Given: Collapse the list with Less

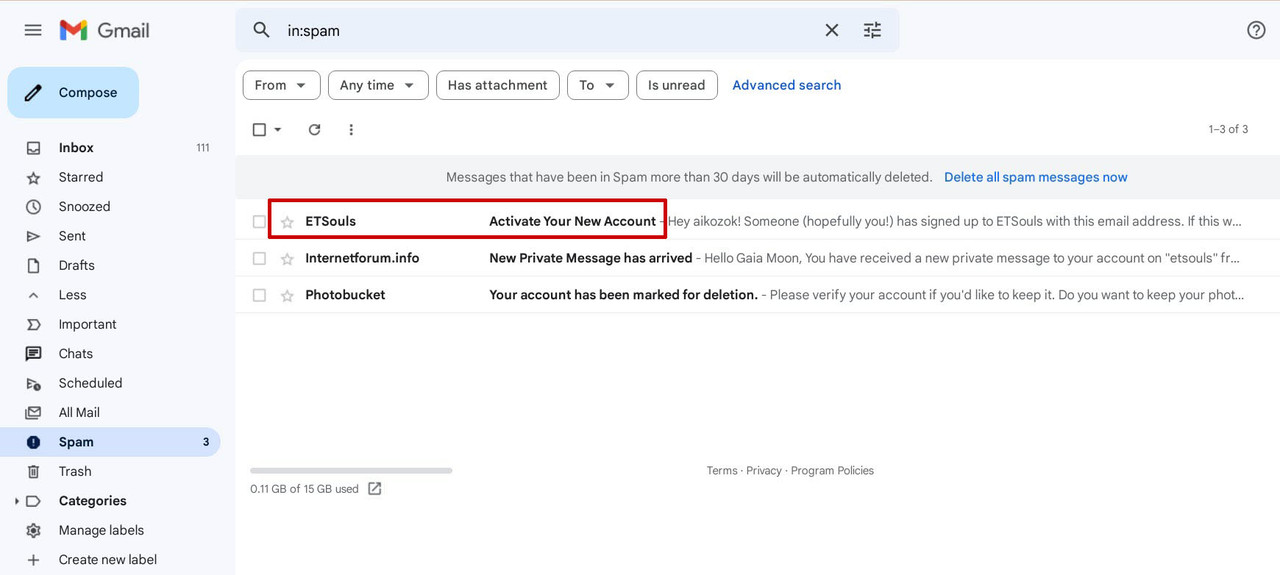Looking at the screenshot, I should (110, 295).
